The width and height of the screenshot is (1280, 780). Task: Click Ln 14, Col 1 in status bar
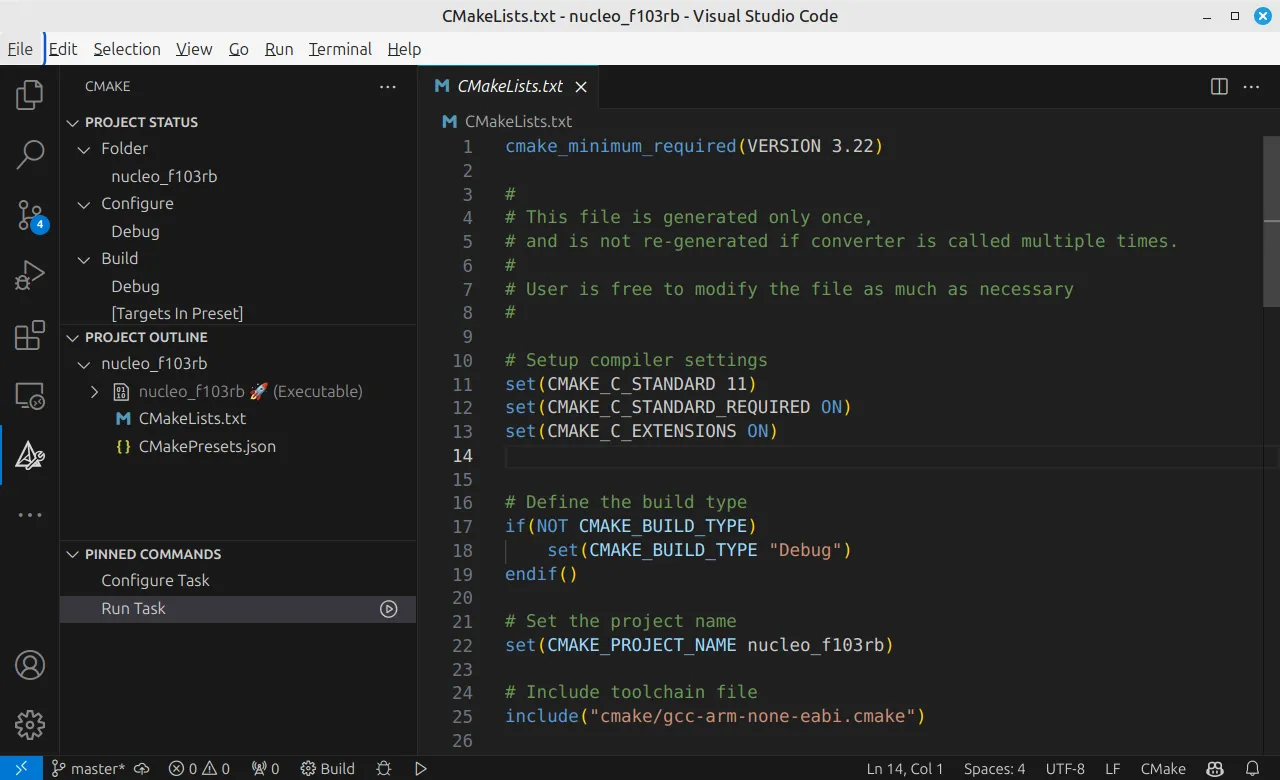click(x=905, y=768)
